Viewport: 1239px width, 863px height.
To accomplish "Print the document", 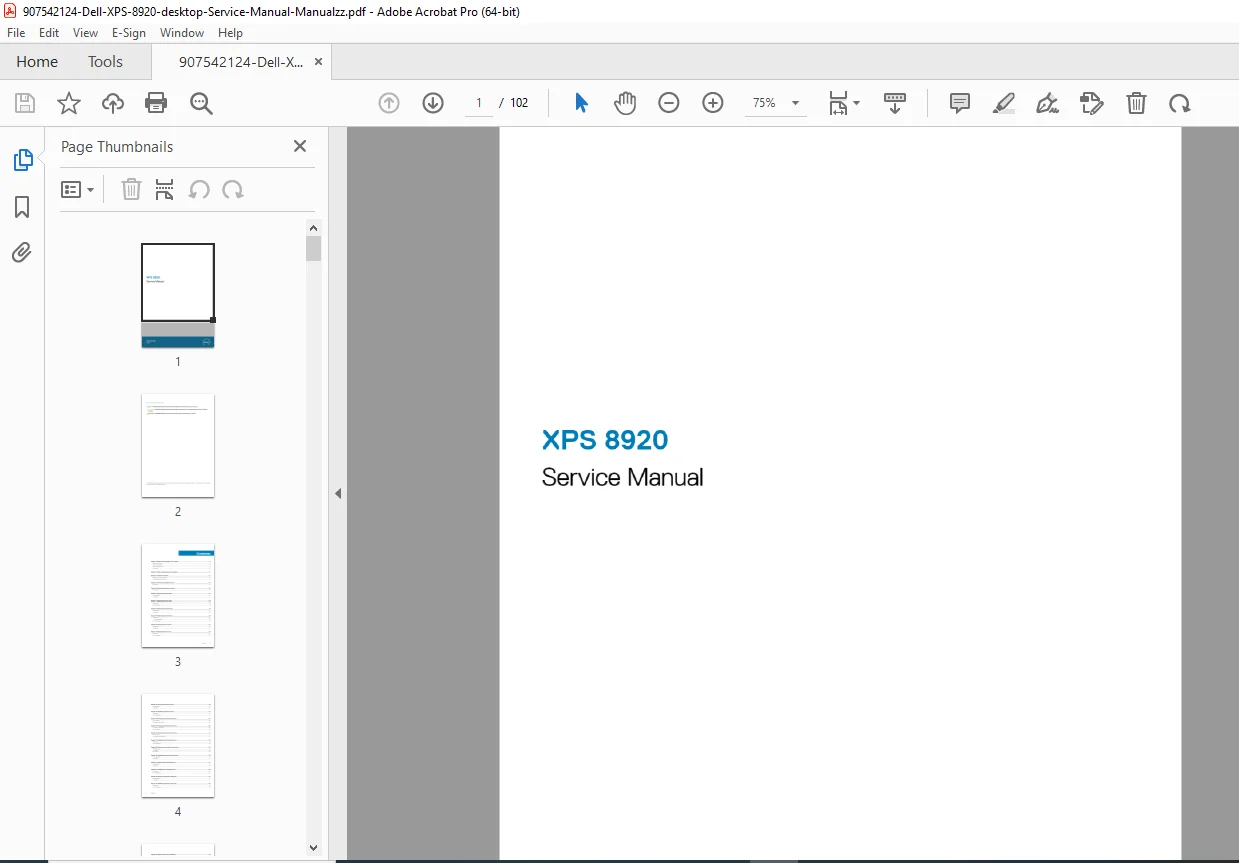I will [156, 103].
